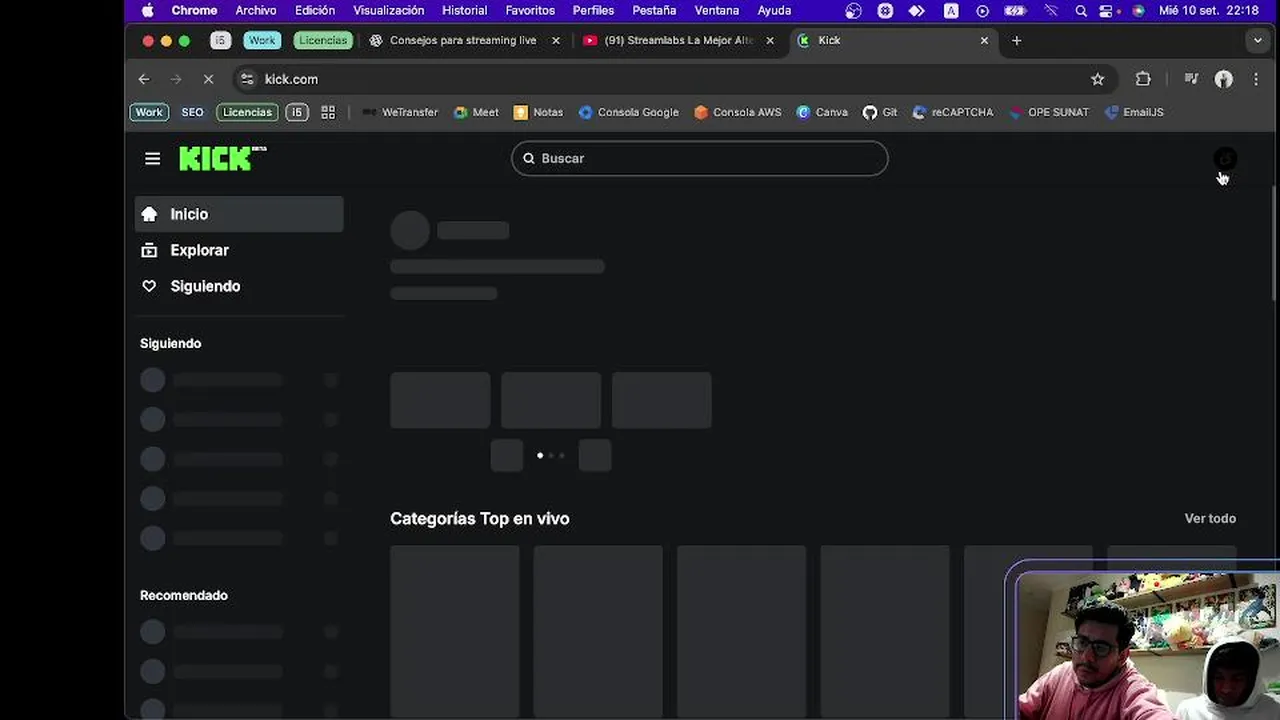The height and width of the screenshot is (720, 1280).
Task: Click the magnifier icon in Buscar field
Action: click(x=529, y=158)
